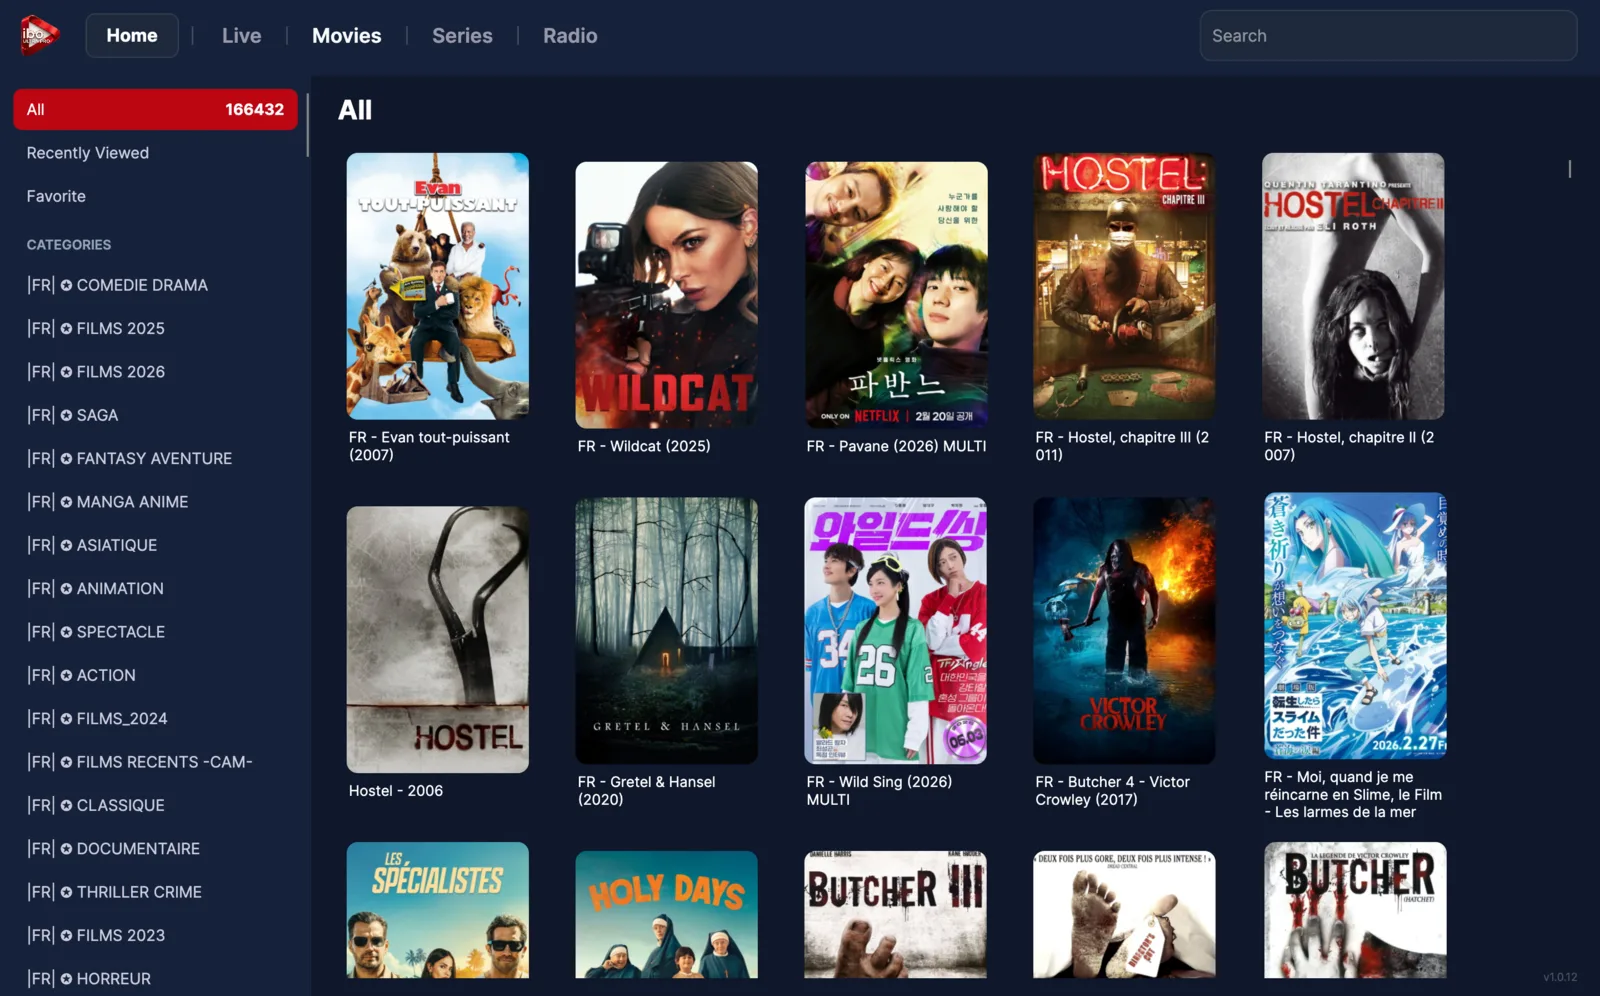Open the Slime anime movie poster
This screenshot has width=1600, height=996.
[1353, 626]
